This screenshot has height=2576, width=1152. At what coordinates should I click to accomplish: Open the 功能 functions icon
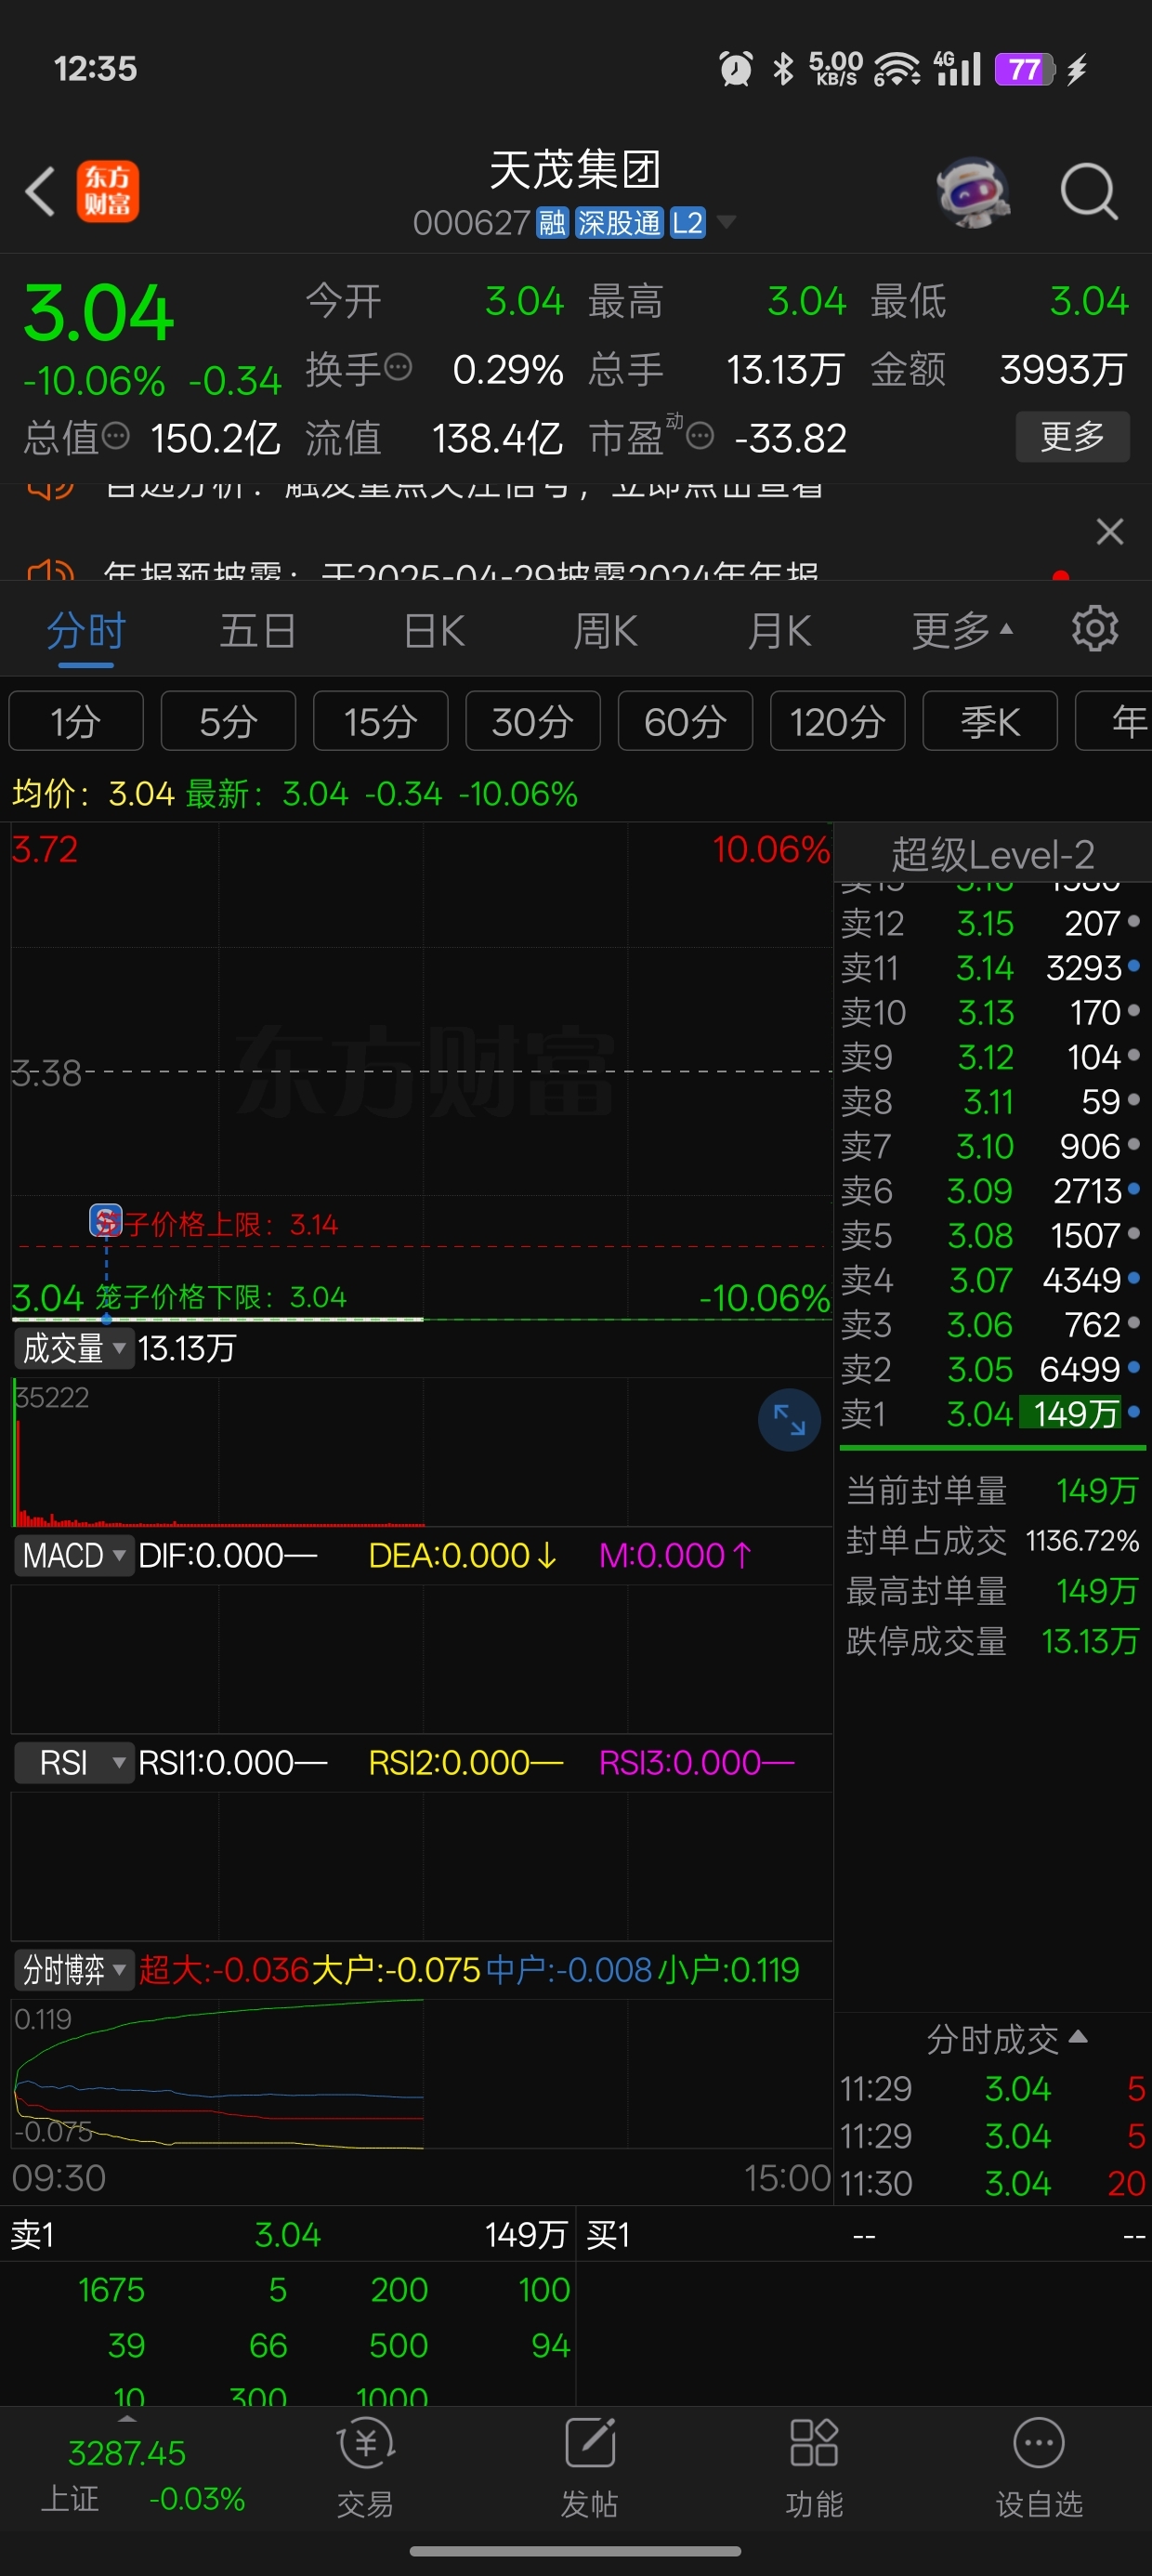coord(814,2468)
